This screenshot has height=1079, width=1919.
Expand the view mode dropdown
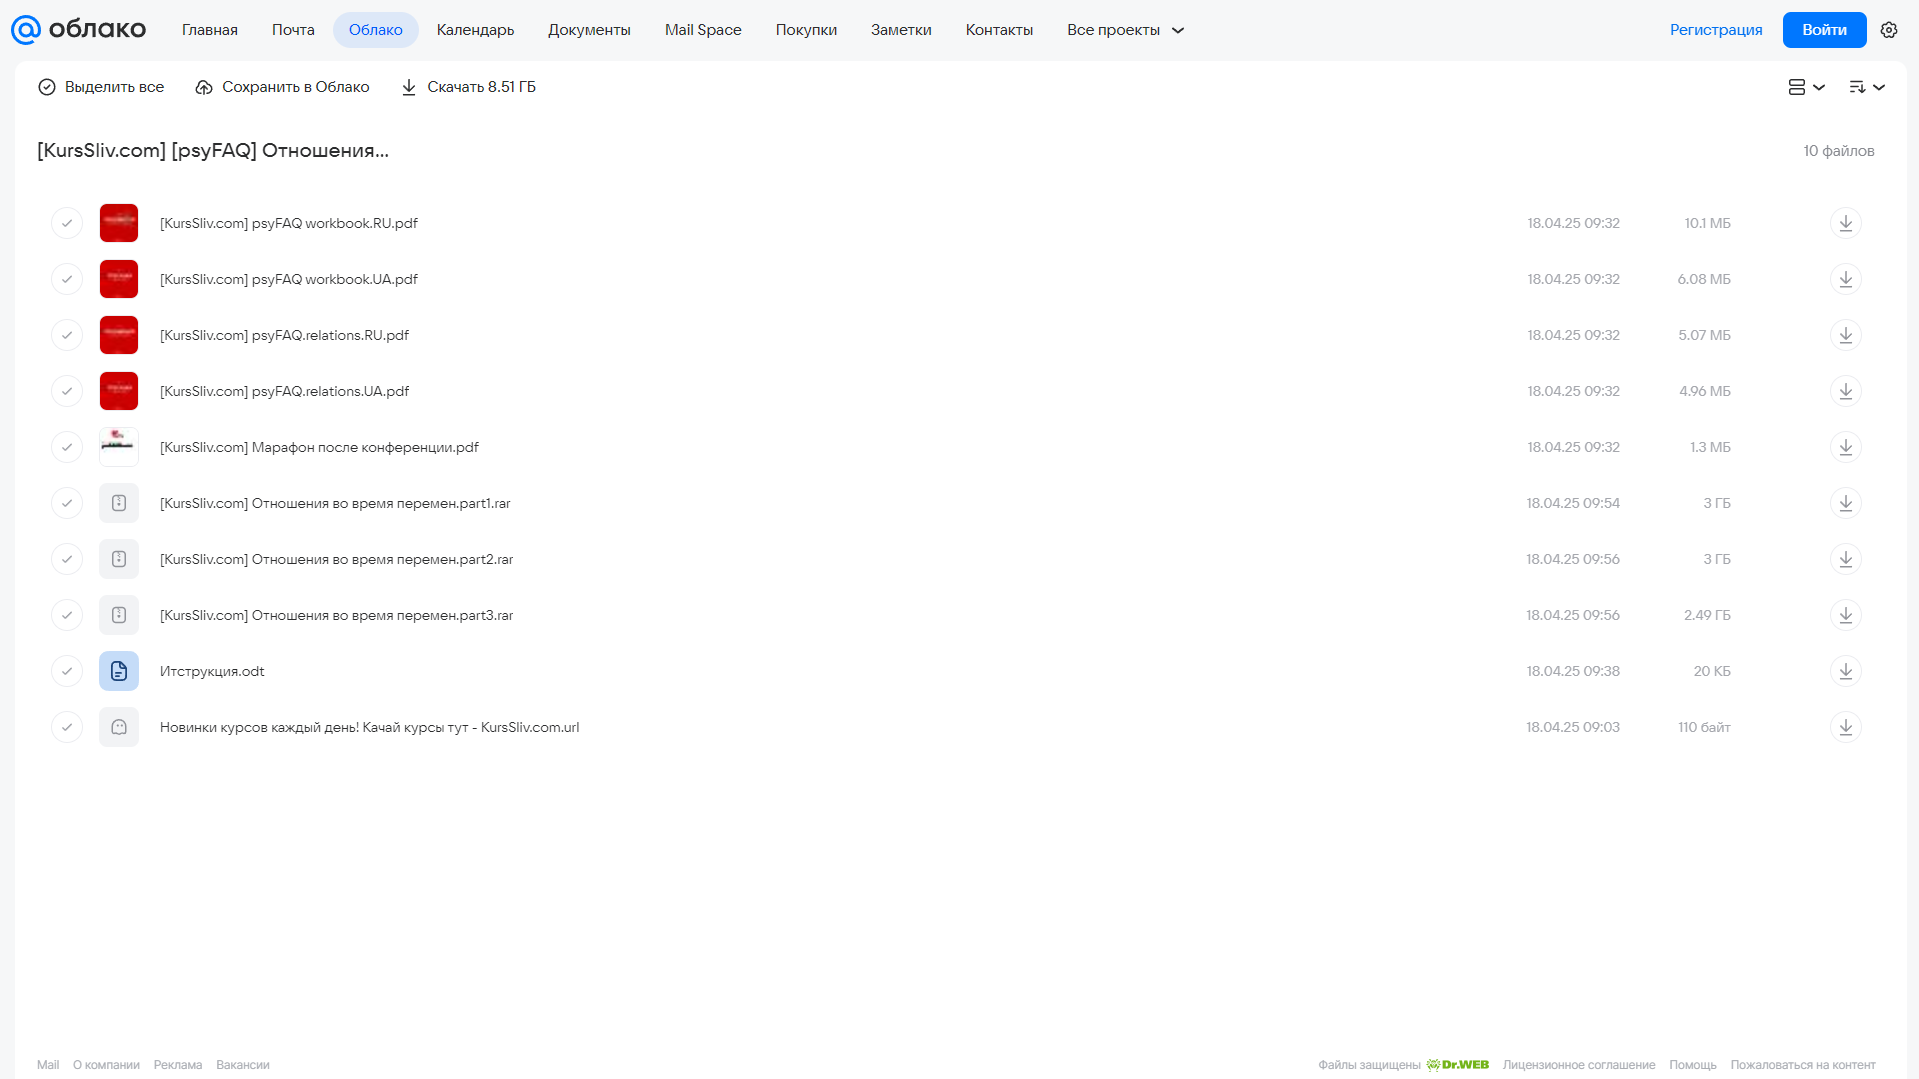tap(1806, 87)
